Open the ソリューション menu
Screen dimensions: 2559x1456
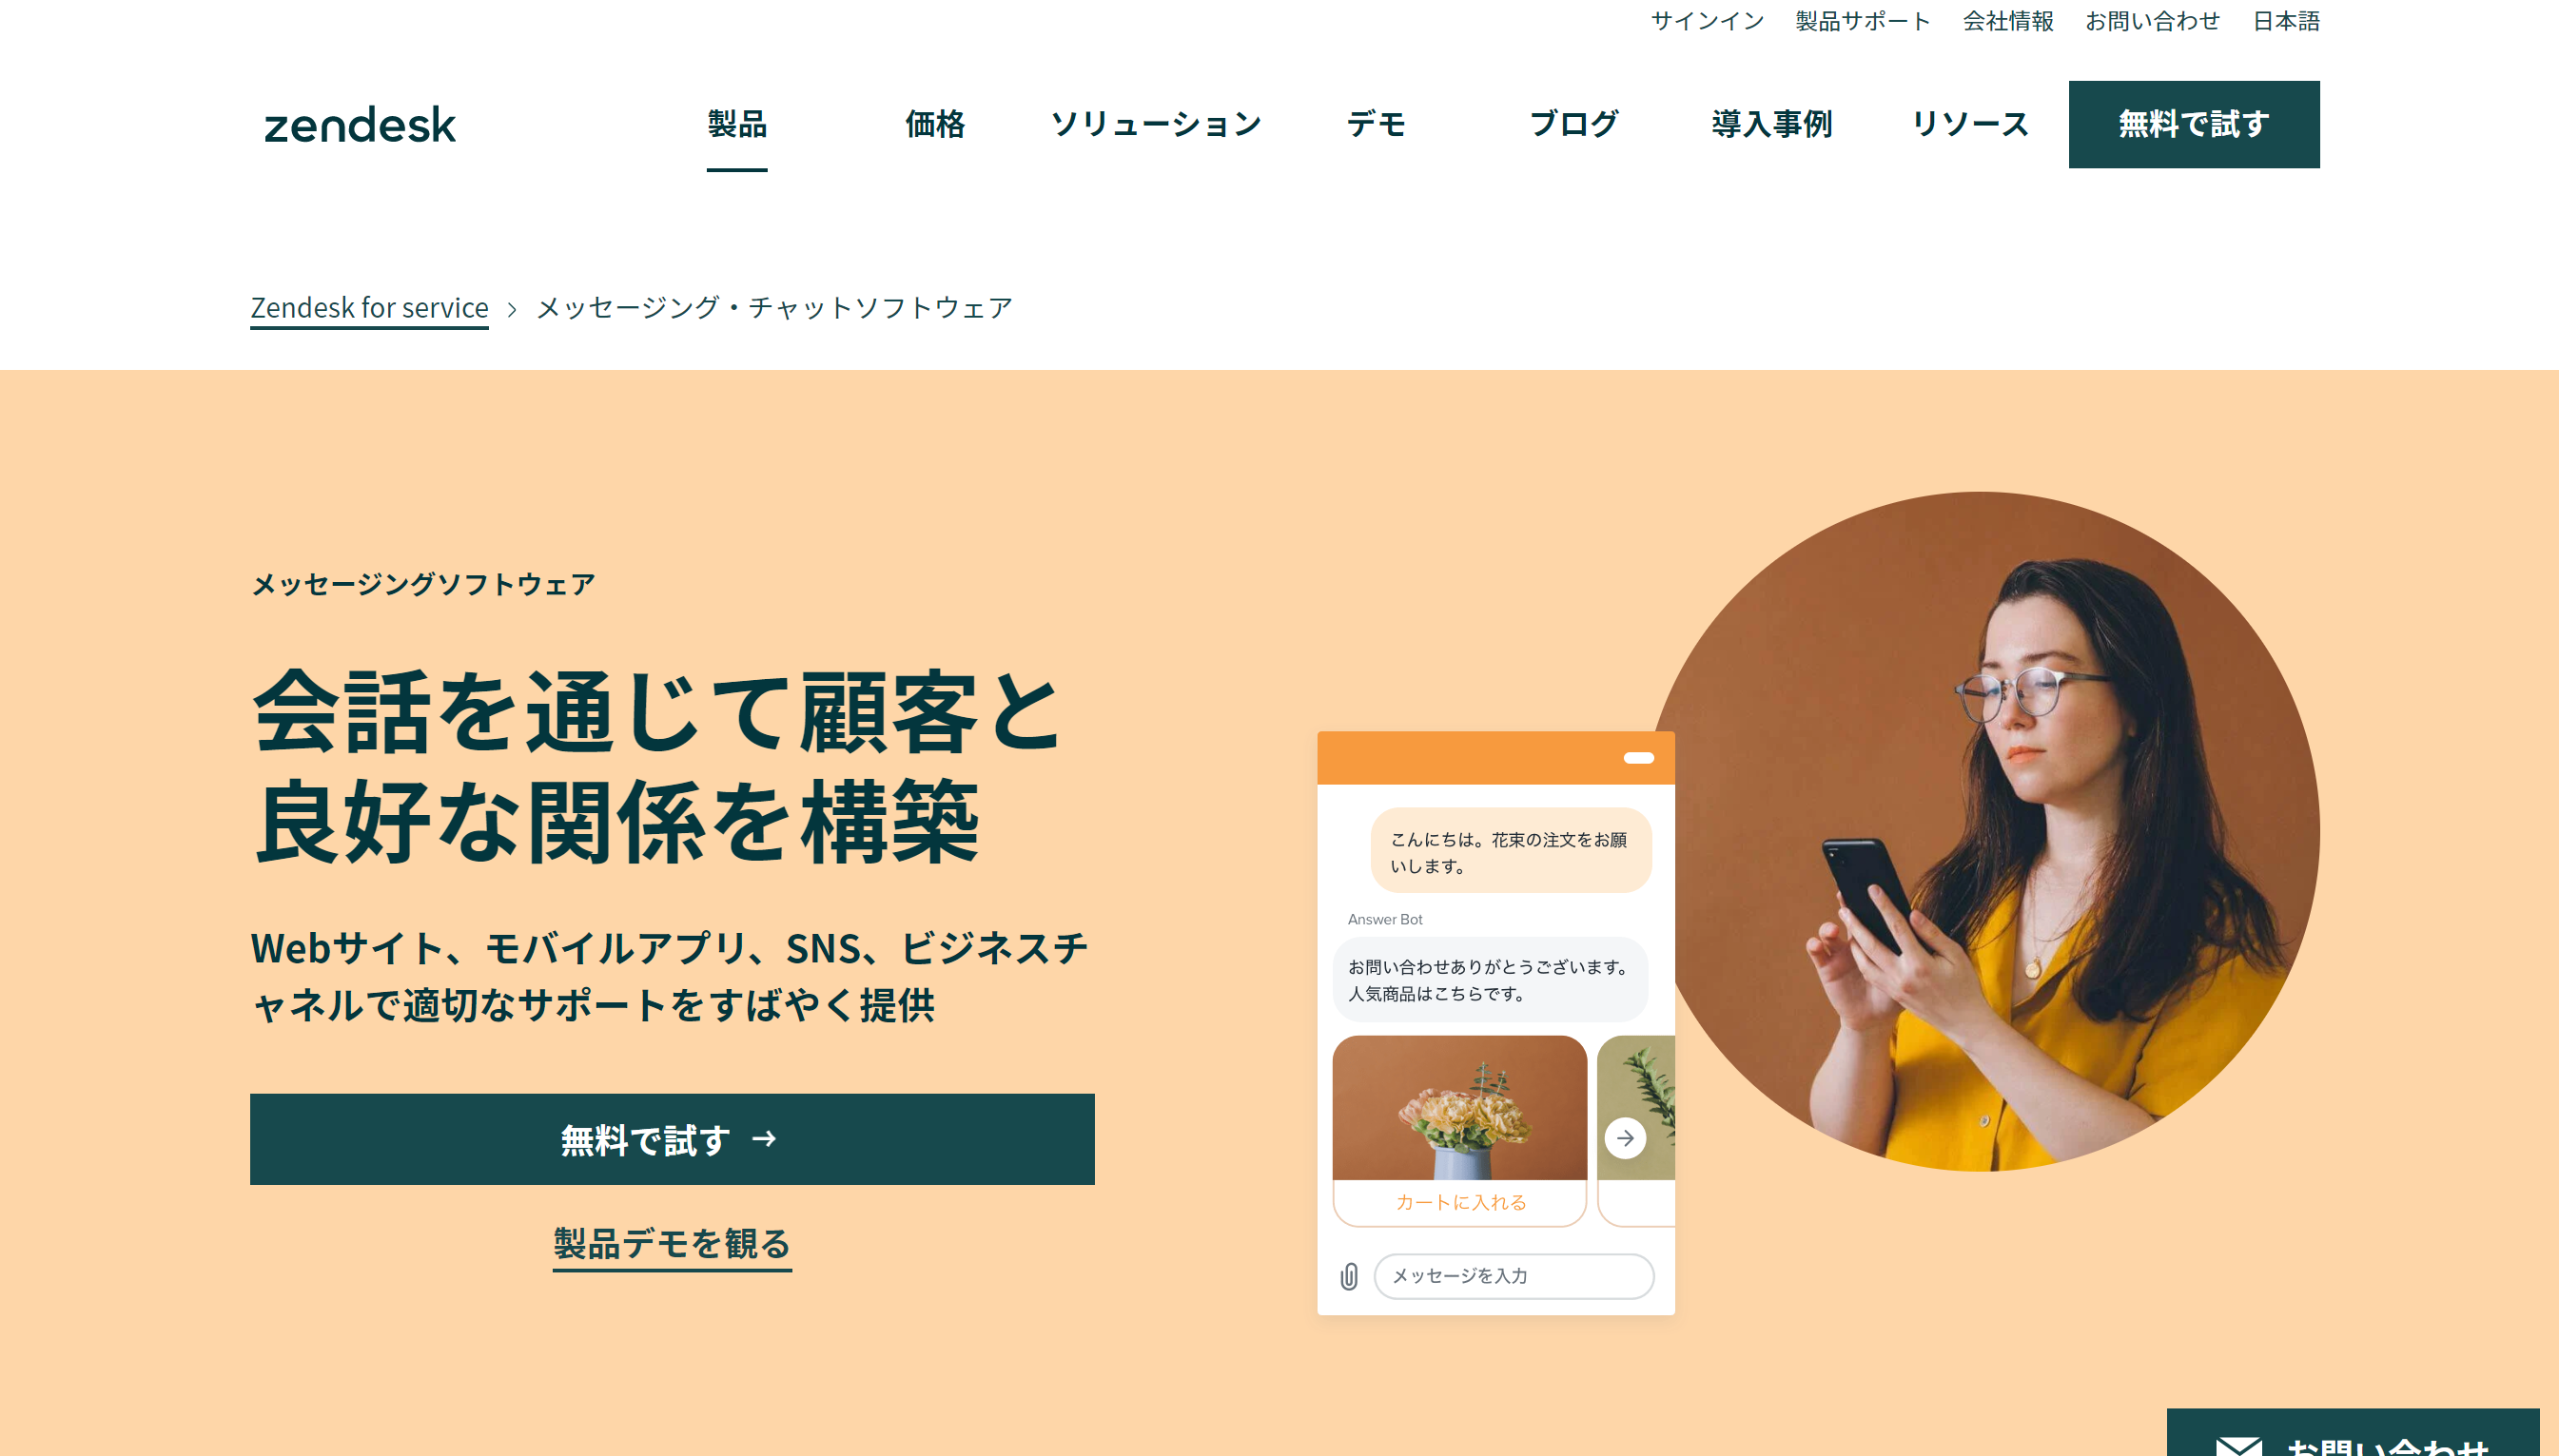[x=1156, y=124]
